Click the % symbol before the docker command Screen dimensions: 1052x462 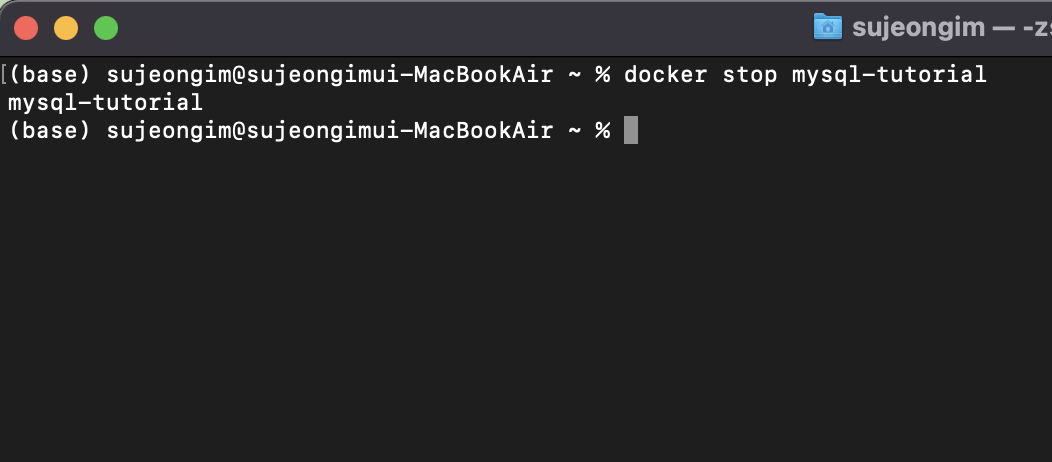point(602,74)
